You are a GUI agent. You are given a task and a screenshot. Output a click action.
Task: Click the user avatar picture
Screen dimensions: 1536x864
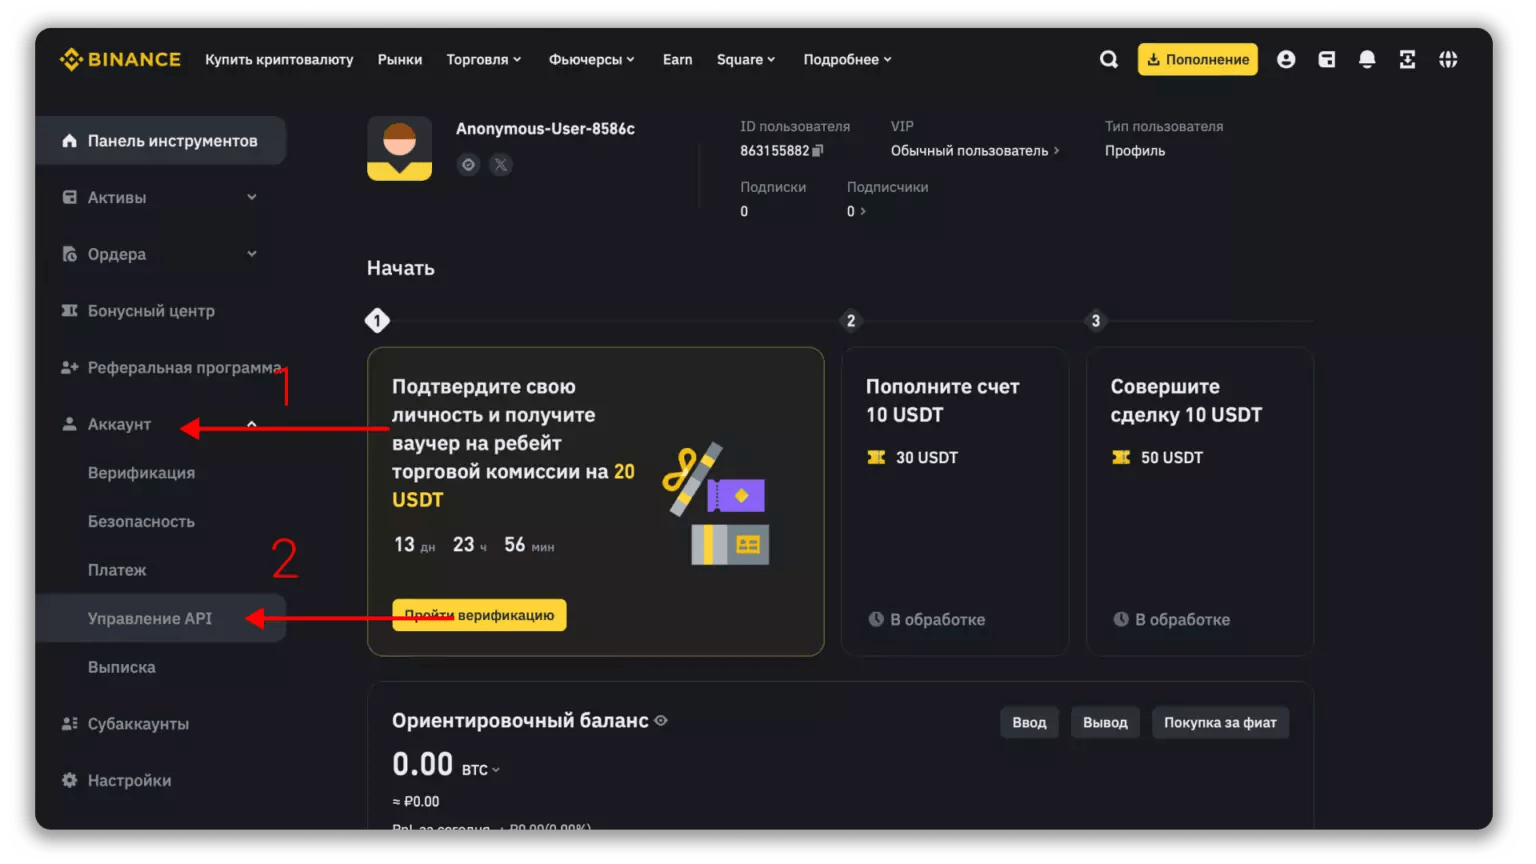pos(399,148)
